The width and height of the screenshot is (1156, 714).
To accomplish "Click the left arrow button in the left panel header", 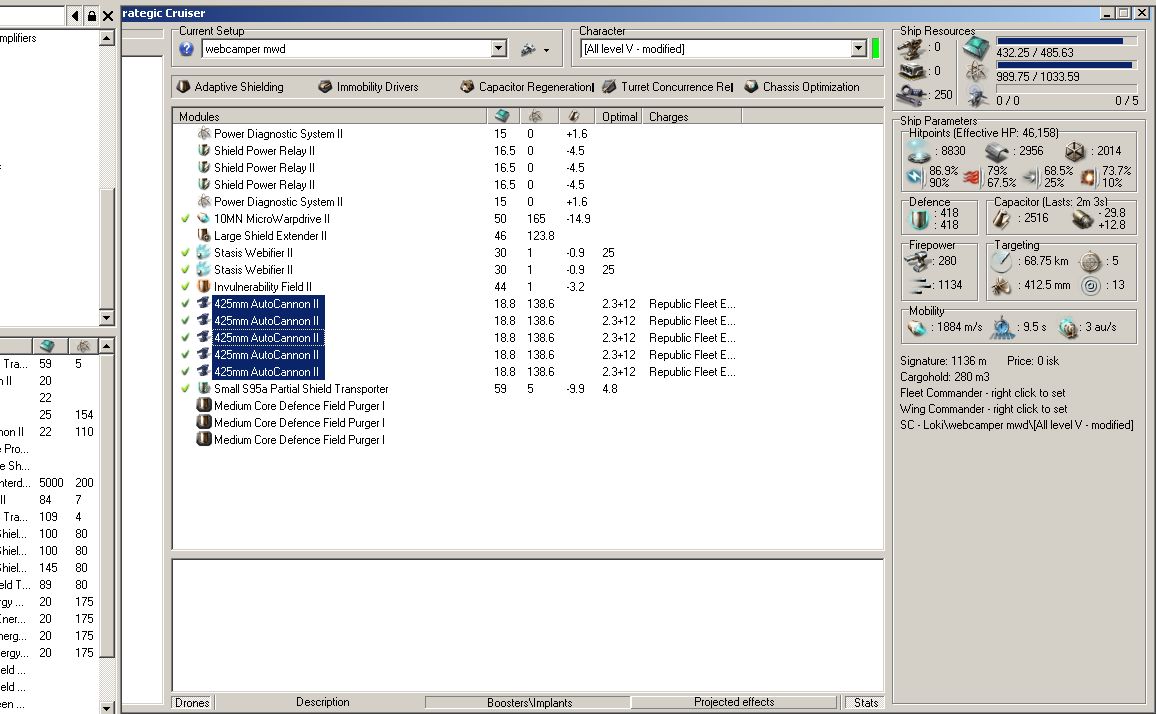I will (x=75, y=15).
